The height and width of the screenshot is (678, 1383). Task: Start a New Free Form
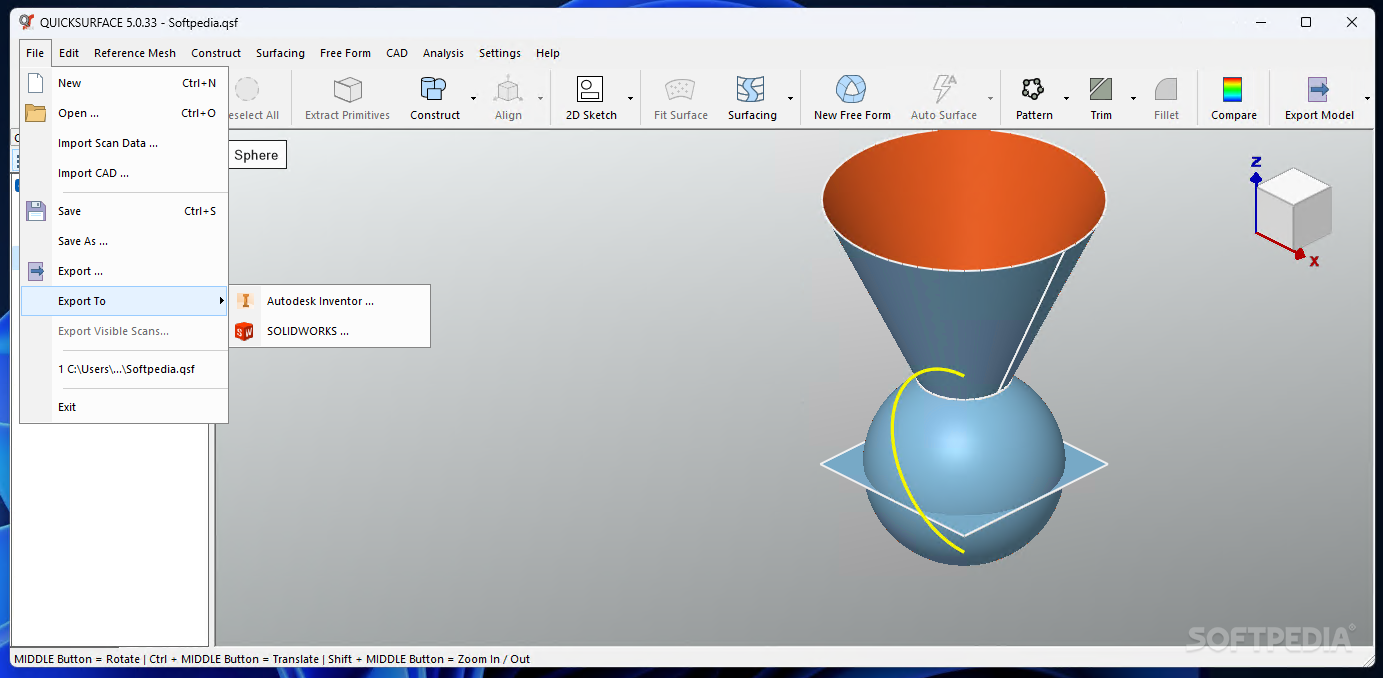(x=852, y=90)
